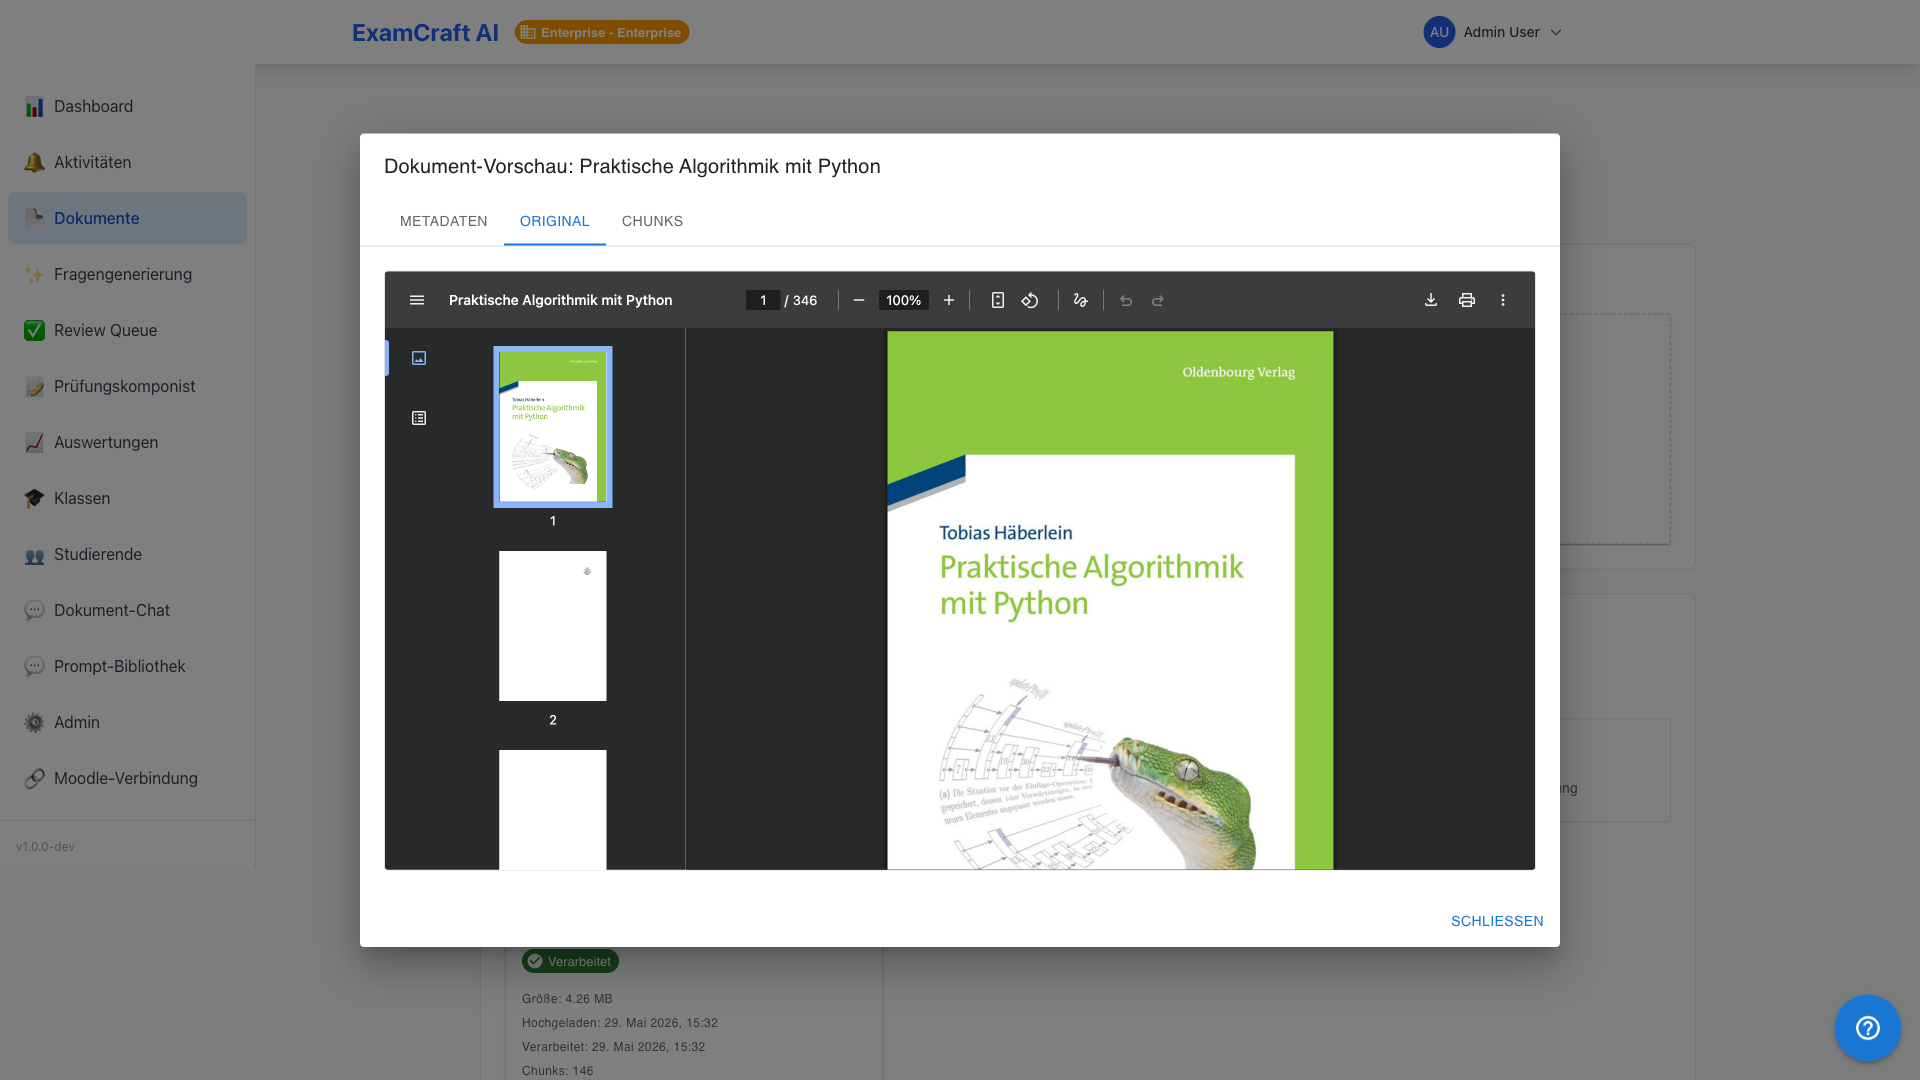Click the fit to page icon
This screenshot has height=1080, width=1920.
click(997, 300)
